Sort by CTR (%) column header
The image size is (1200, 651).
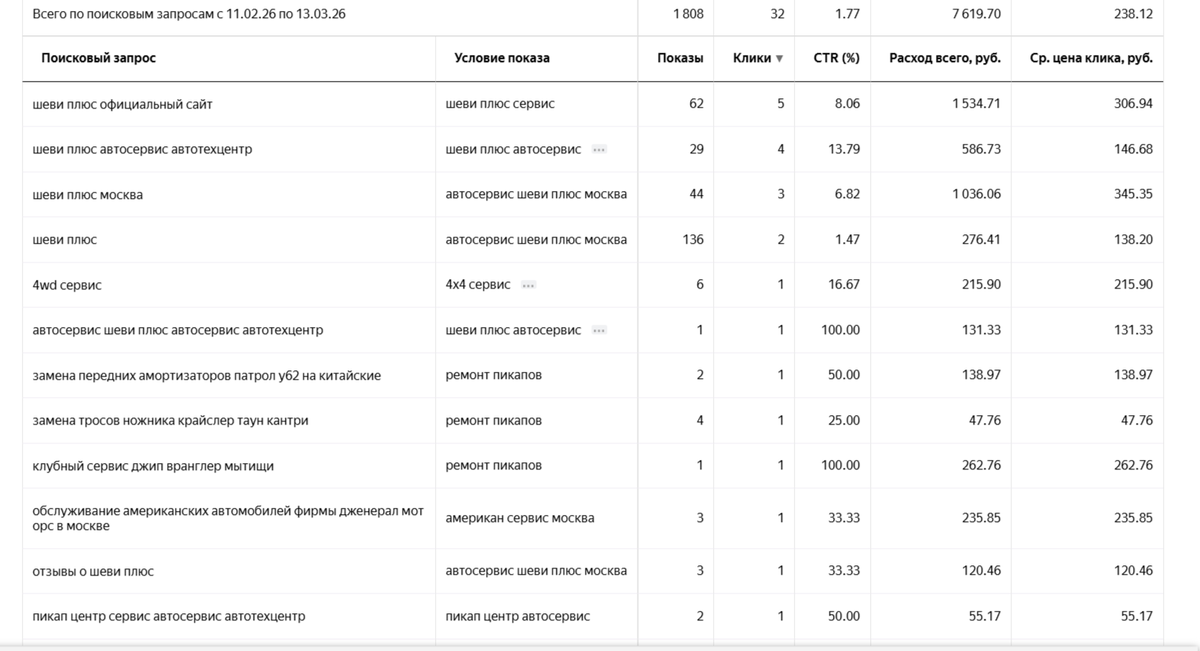coord(836,58)
